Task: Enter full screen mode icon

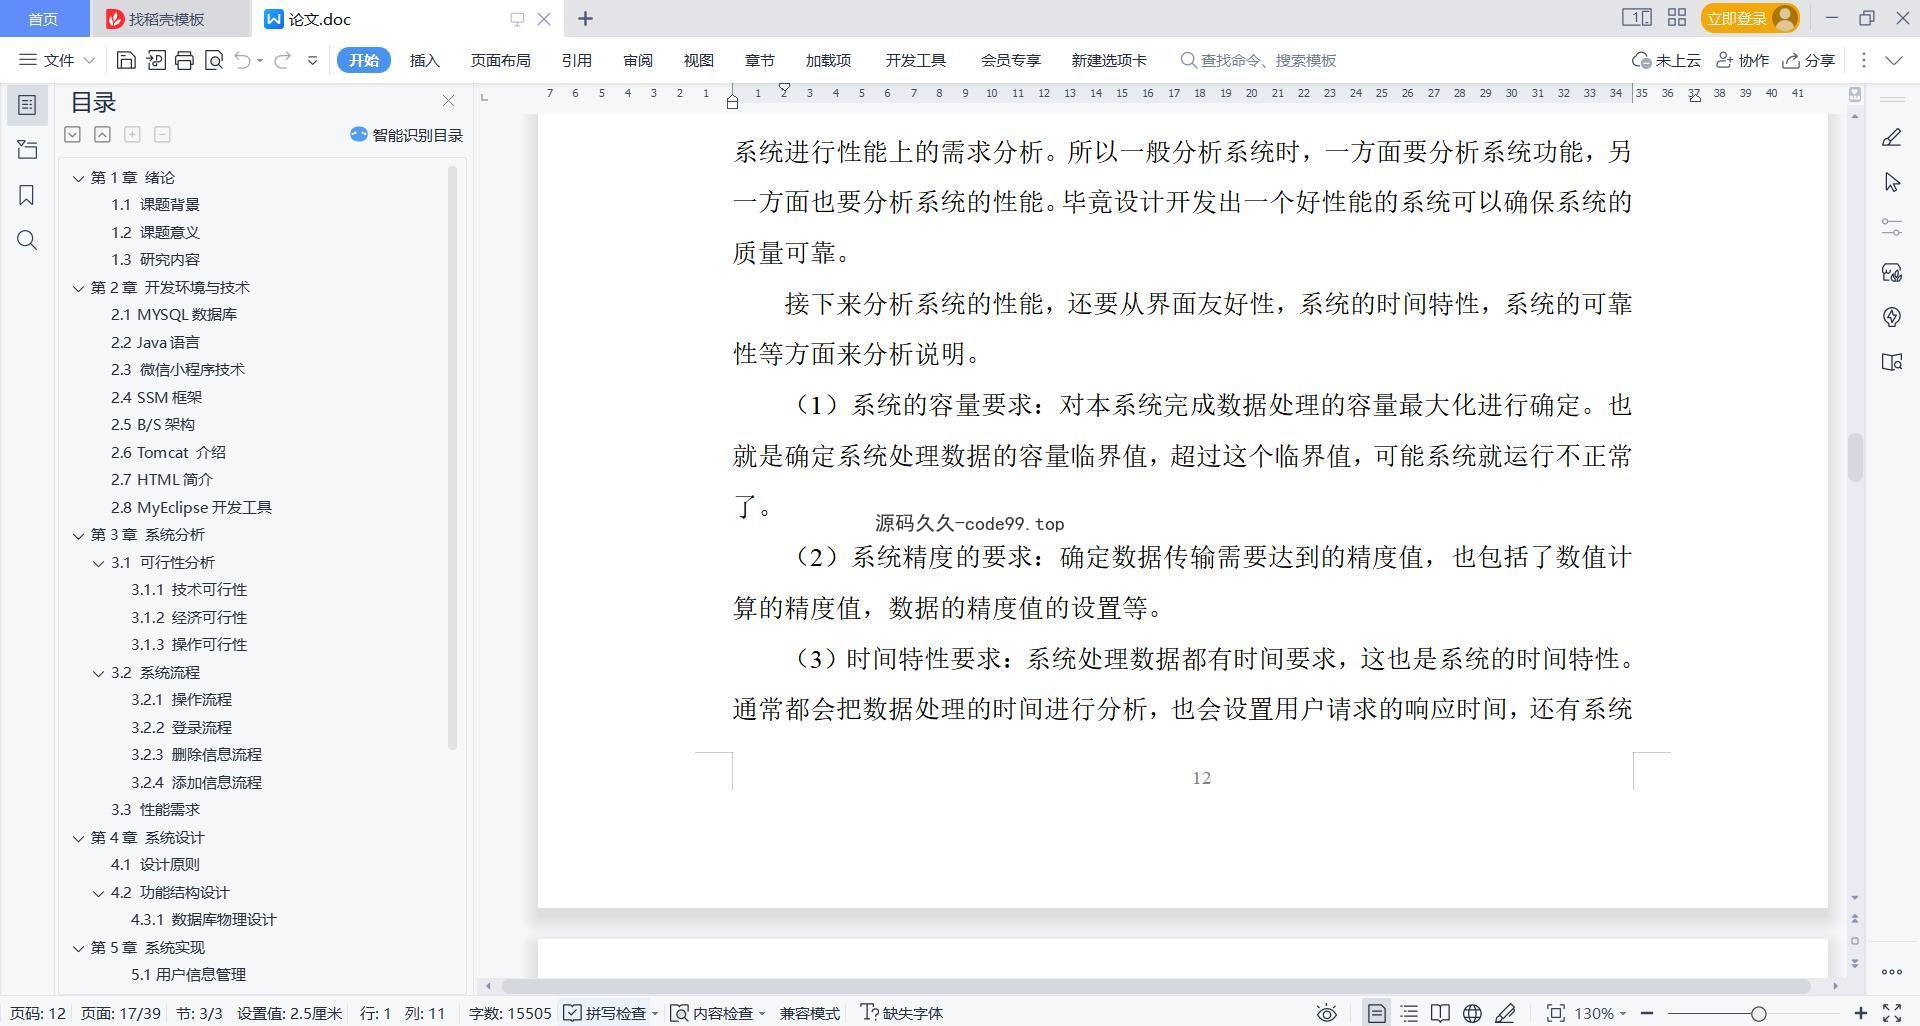Action: (1892, 1013)
